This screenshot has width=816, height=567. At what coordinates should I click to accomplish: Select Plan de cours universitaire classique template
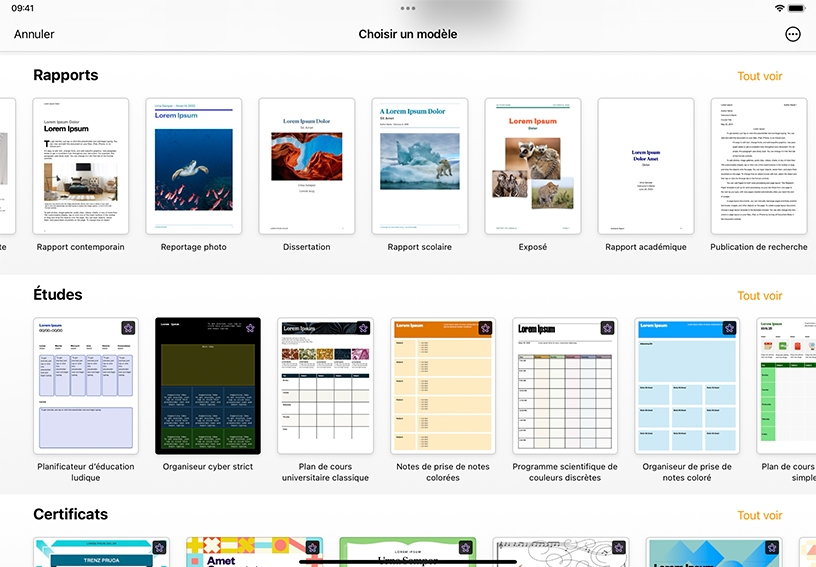(x=325, y=386)
